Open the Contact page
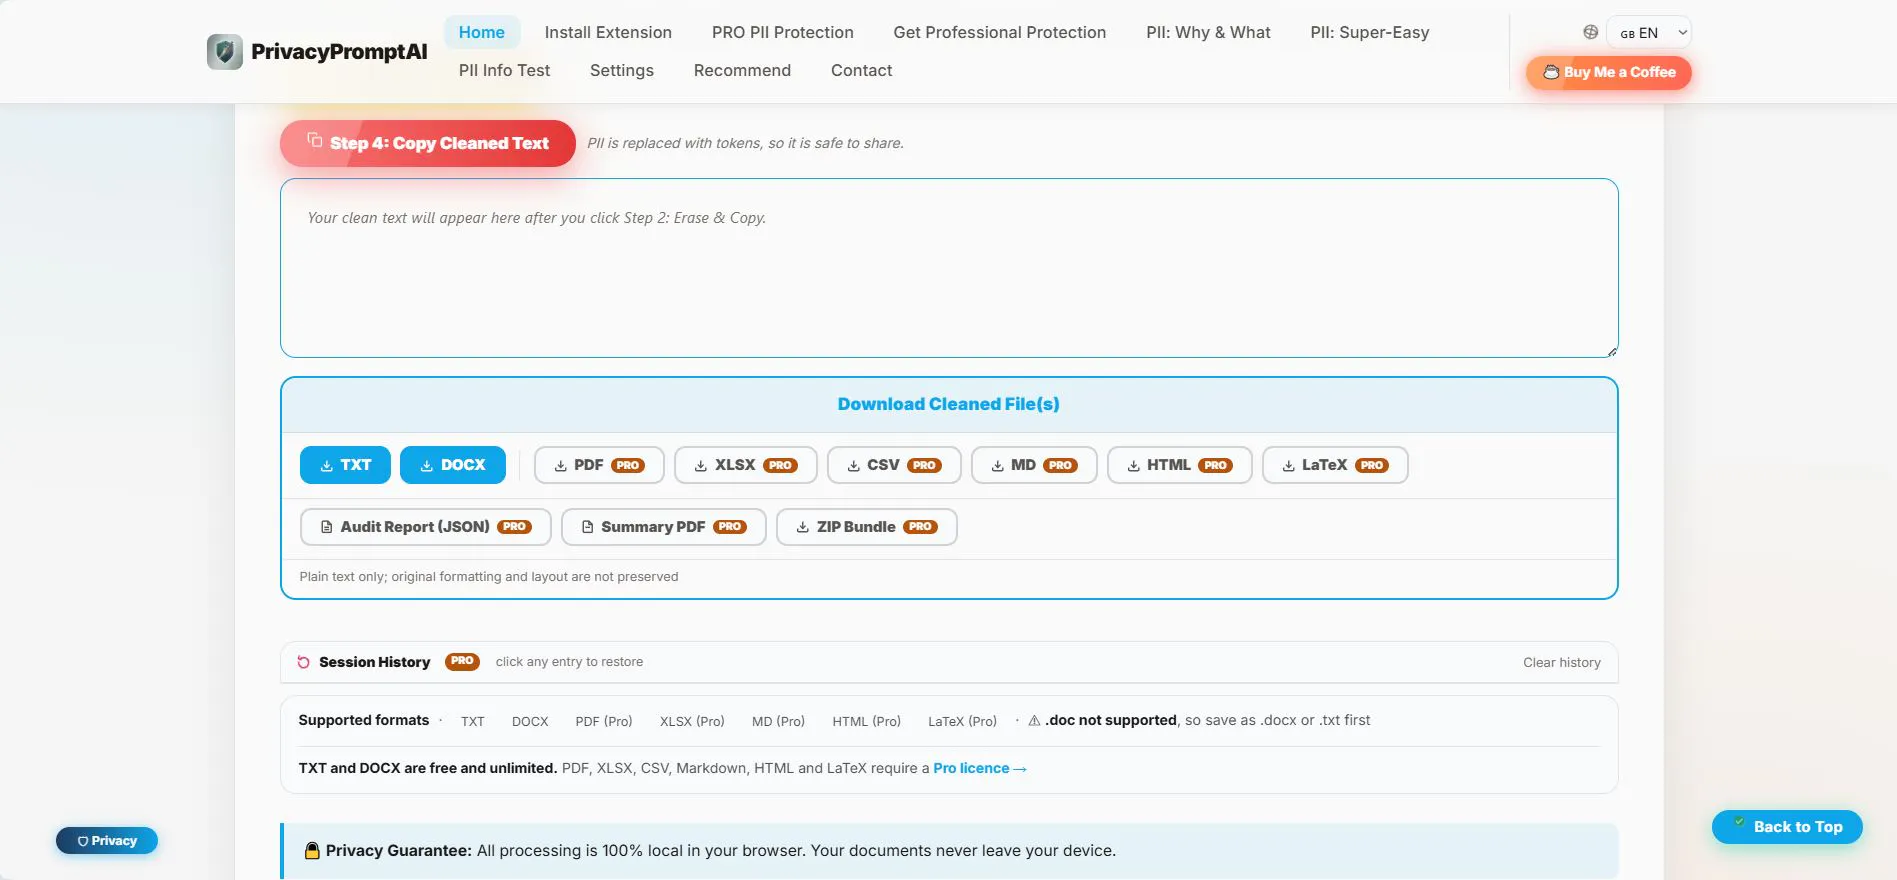Viewport: 1897px width, 880px height. 862,70
